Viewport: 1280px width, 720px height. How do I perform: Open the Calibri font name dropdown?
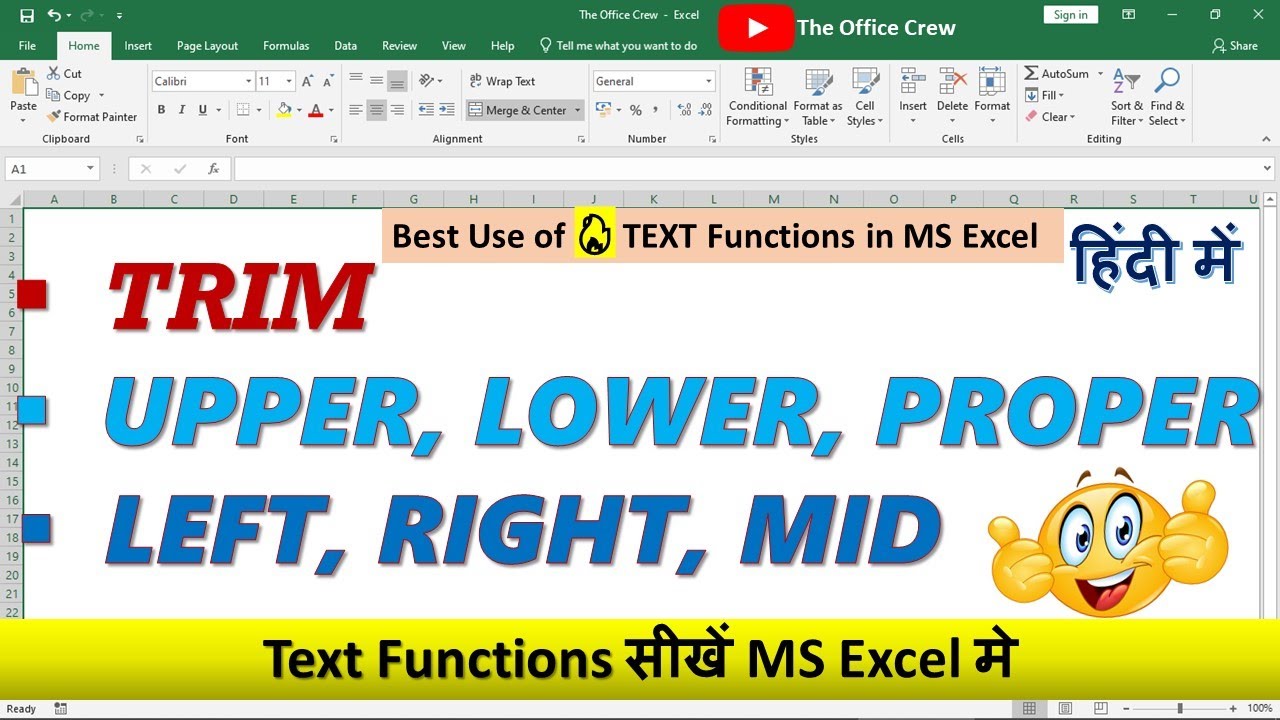[249, 81]
